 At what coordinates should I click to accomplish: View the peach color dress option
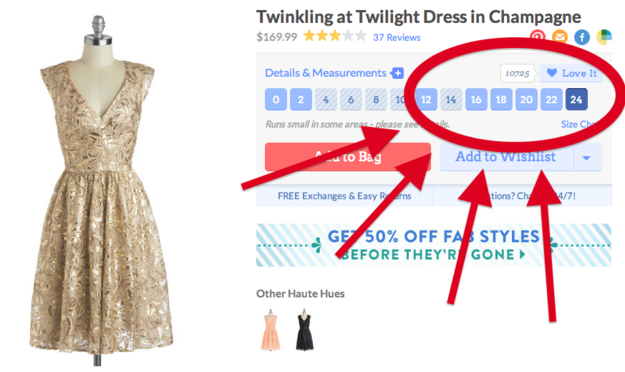click(271, 330)
